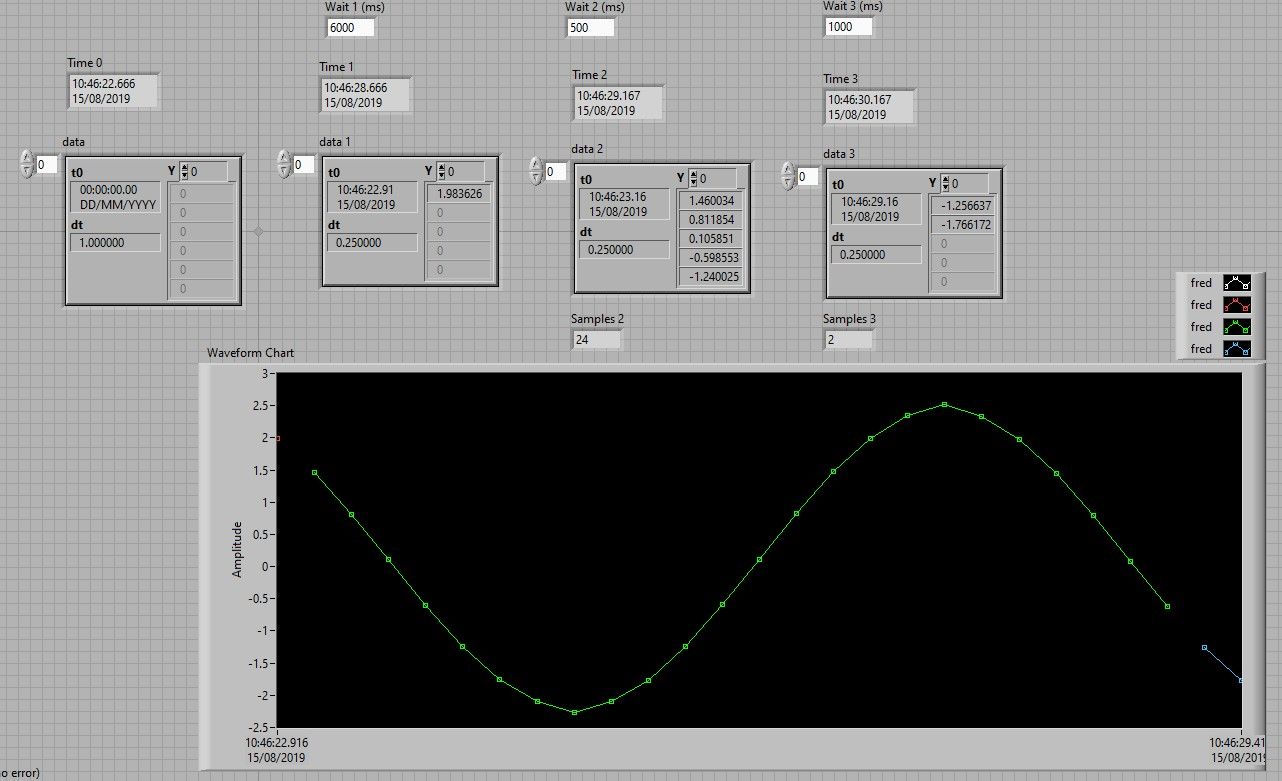Screen dimensions: 1282x781
Task: Click the Wait 1 (ms) field showing 6000
Action: [x=350, y=28]
